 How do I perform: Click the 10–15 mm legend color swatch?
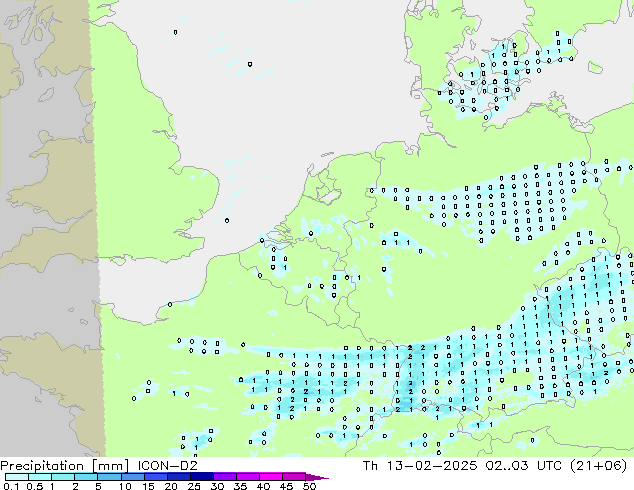coord(133,477)
